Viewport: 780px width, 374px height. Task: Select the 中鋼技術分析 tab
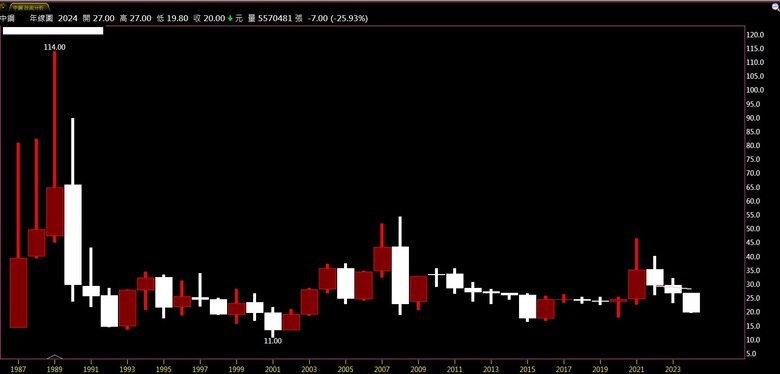pyautogui.click(x=30, y=8)
